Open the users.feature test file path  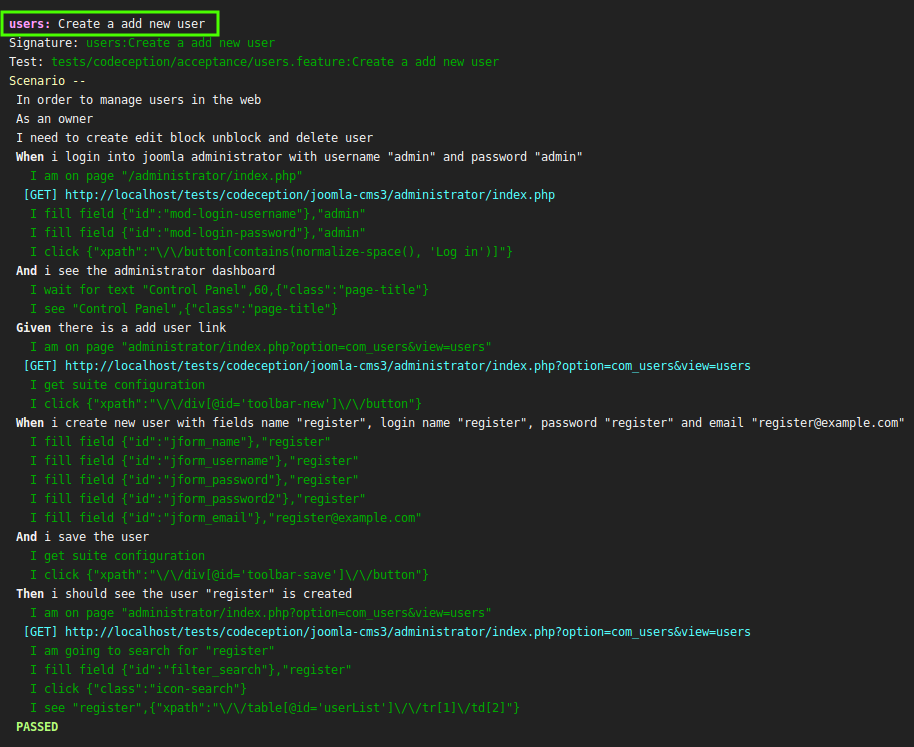[x=274, y=62]
